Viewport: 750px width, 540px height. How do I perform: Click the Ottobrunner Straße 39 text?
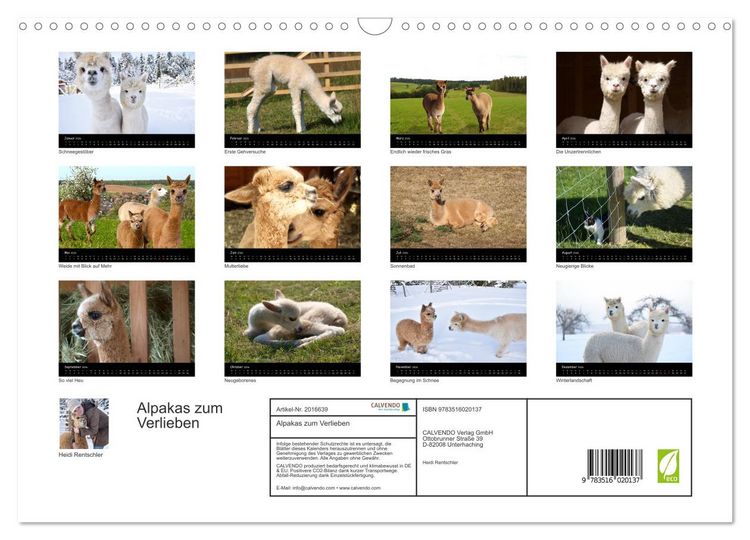(x=452, y=439)
